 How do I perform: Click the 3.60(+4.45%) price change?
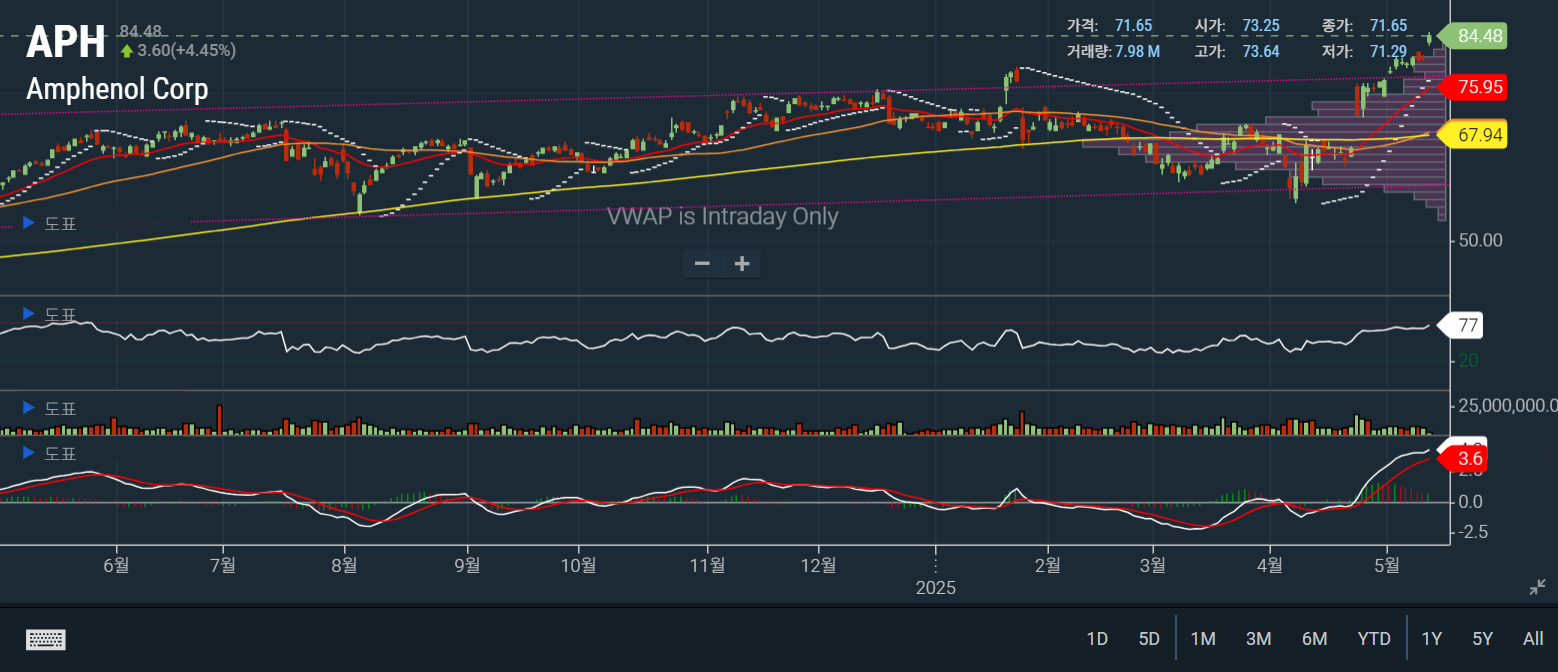(186, 50)
